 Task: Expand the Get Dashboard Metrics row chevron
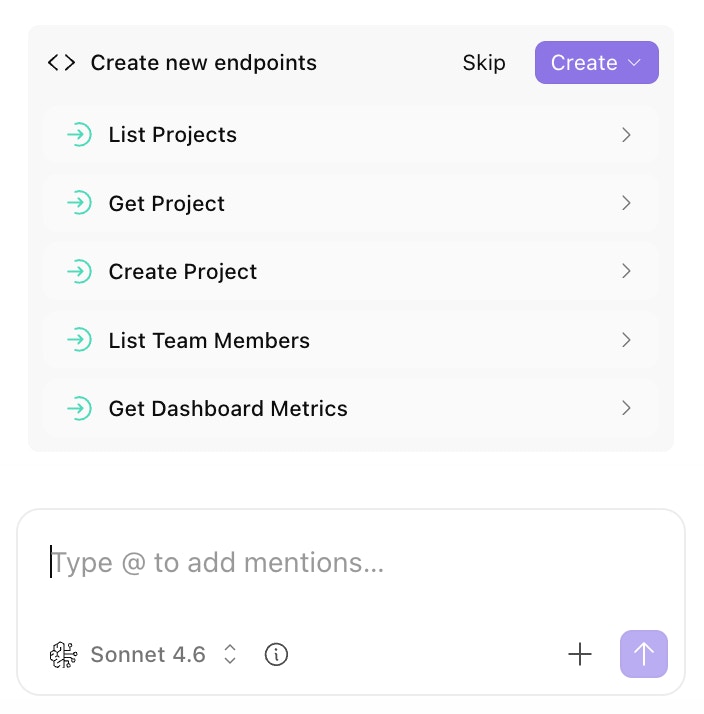pyautogui.click(x=626, y=408)
